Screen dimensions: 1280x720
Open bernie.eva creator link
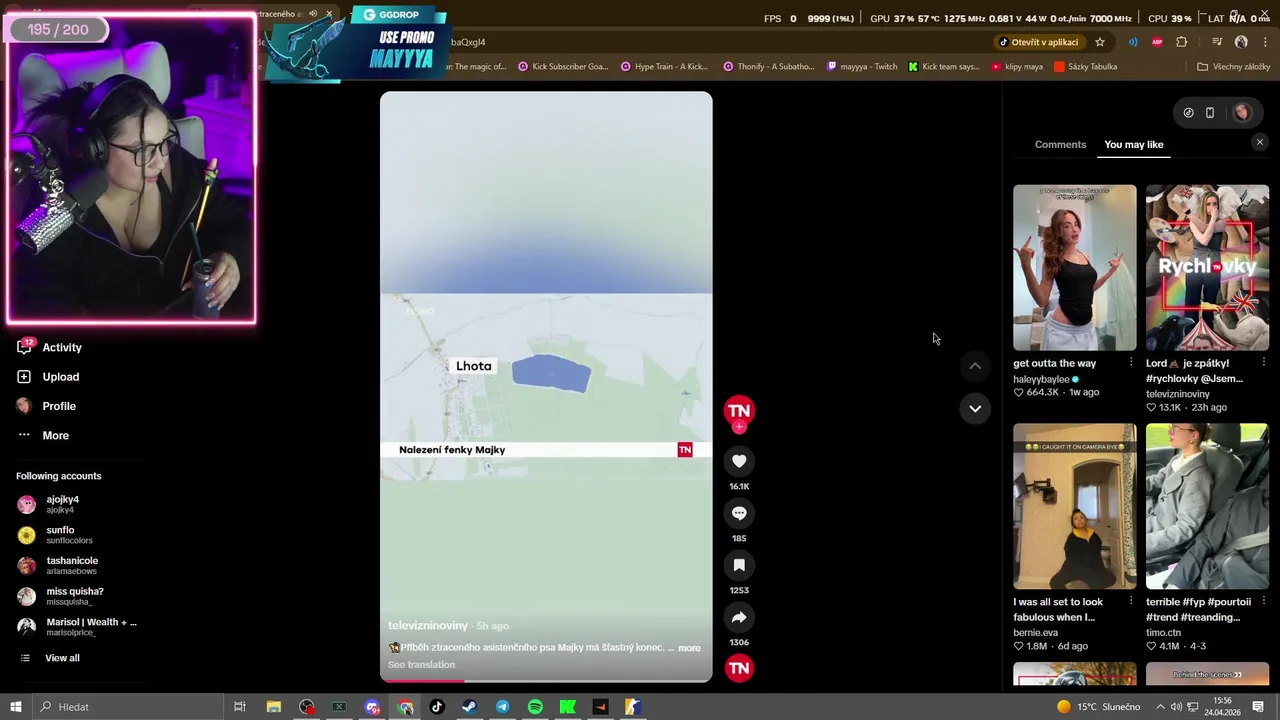tap(1035, 632)
